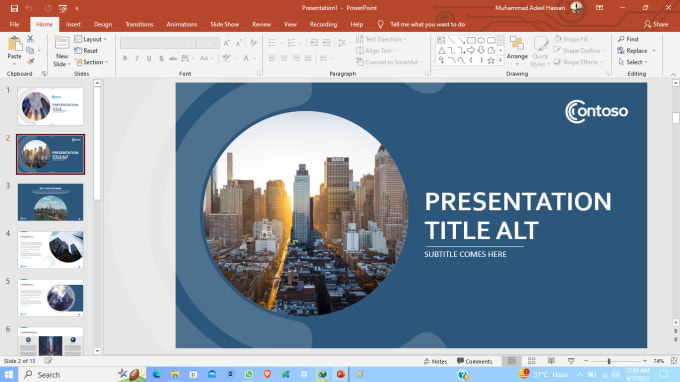680x382 pixels.
Task: Click the Save icon in the title bar
Action: [x=14, y=8]
